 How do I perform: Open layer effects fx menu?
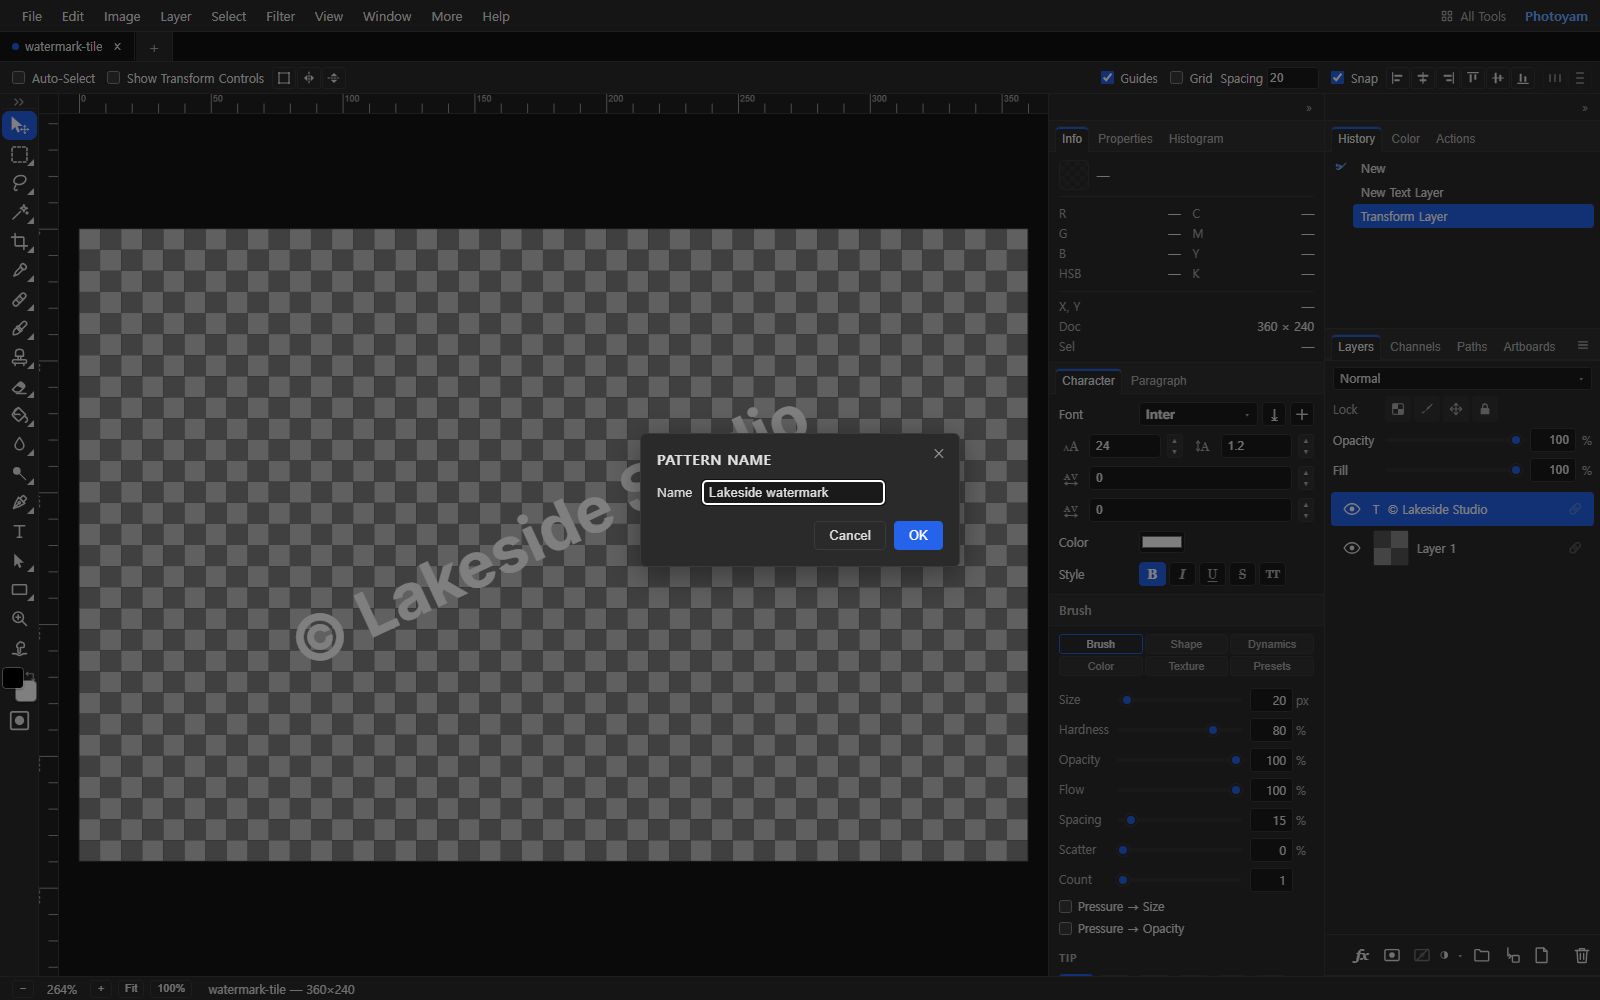[1361, 956]
